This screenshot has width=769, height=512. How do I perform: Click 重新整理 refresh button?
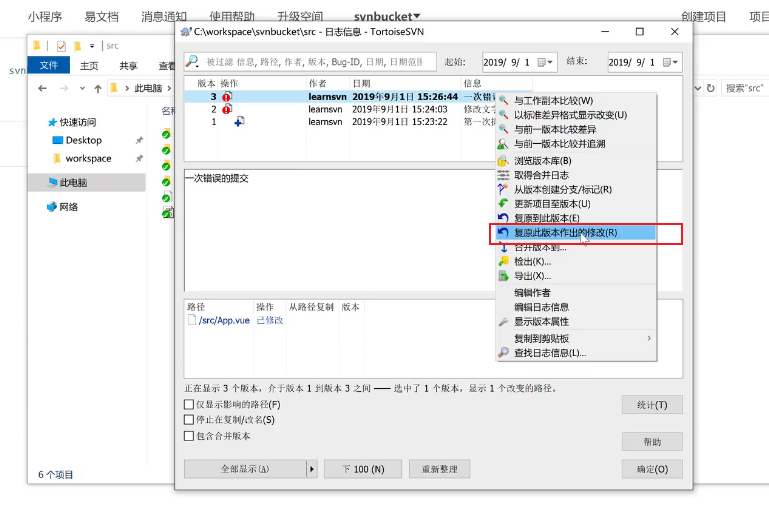pyautogui.click(x=439, y=469)
